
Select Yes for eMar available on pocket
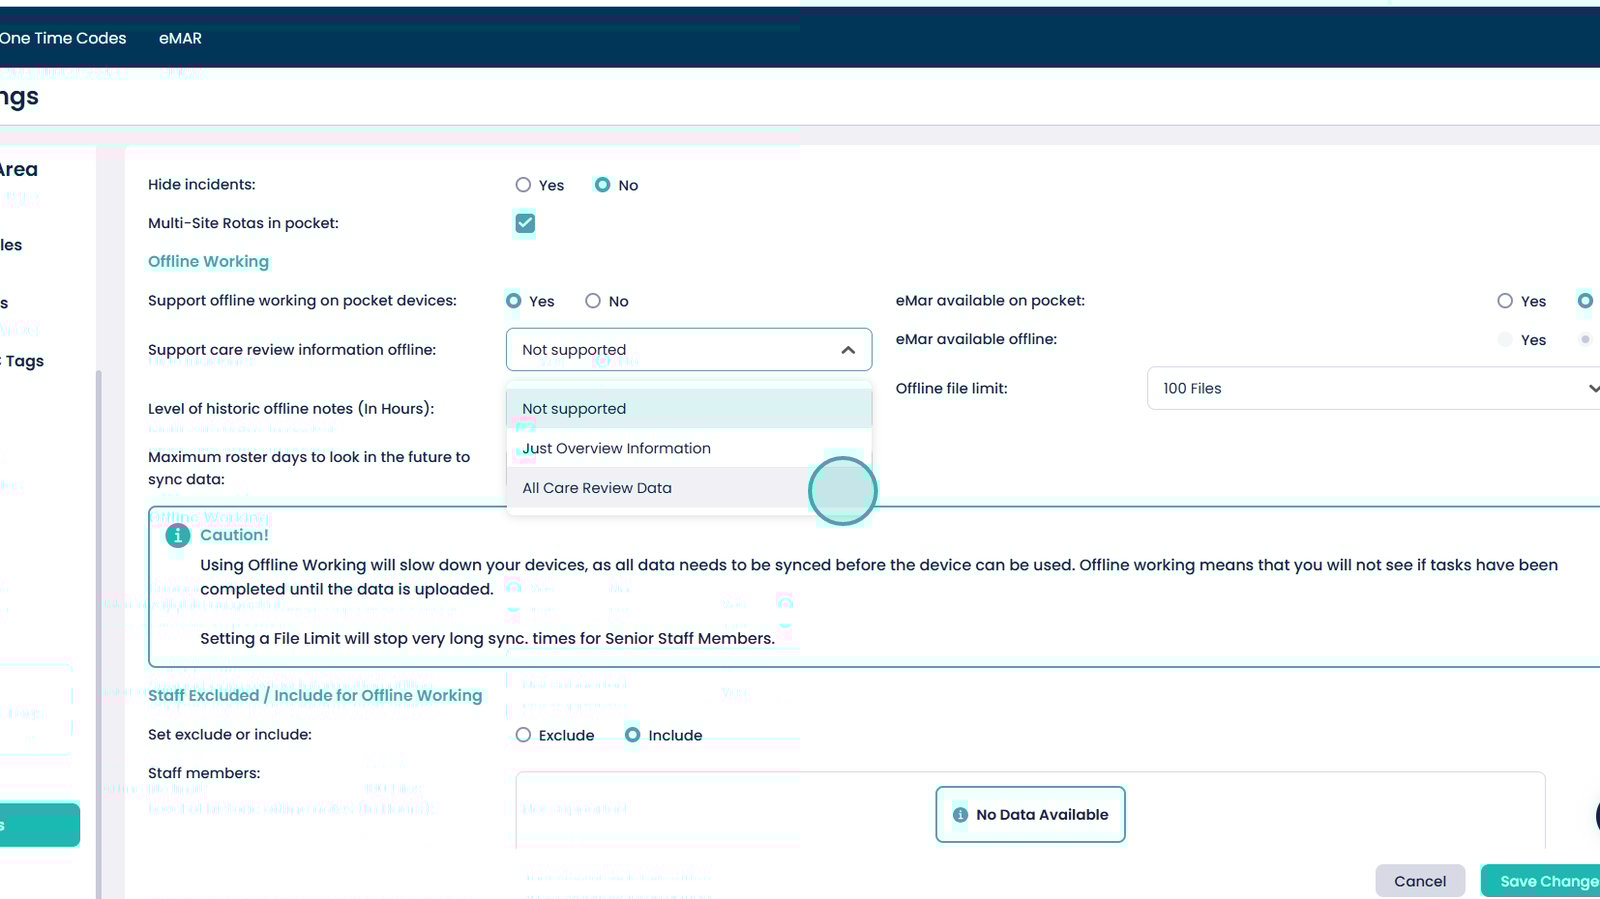click(x=1505, y=301)
